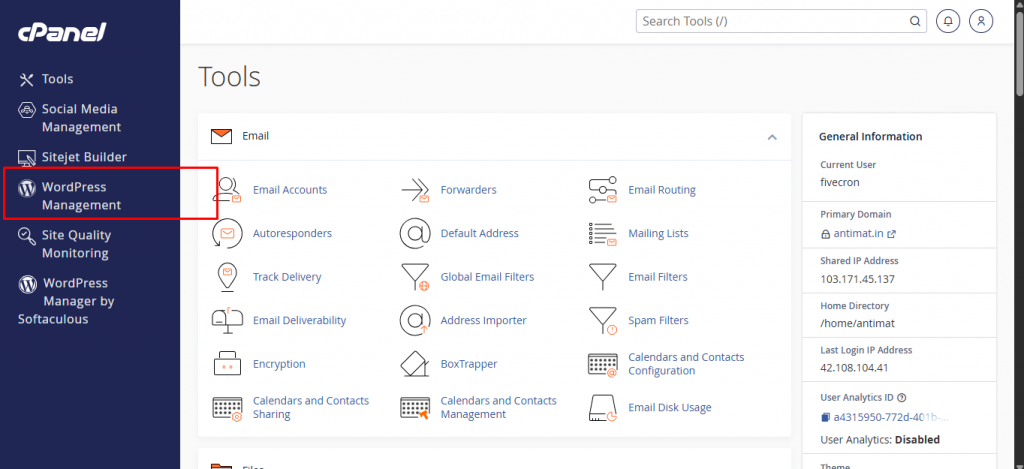This screenshot has width=1024, height=469.
Task: Open the Track Delivery link
Action: tap(287, 277)
